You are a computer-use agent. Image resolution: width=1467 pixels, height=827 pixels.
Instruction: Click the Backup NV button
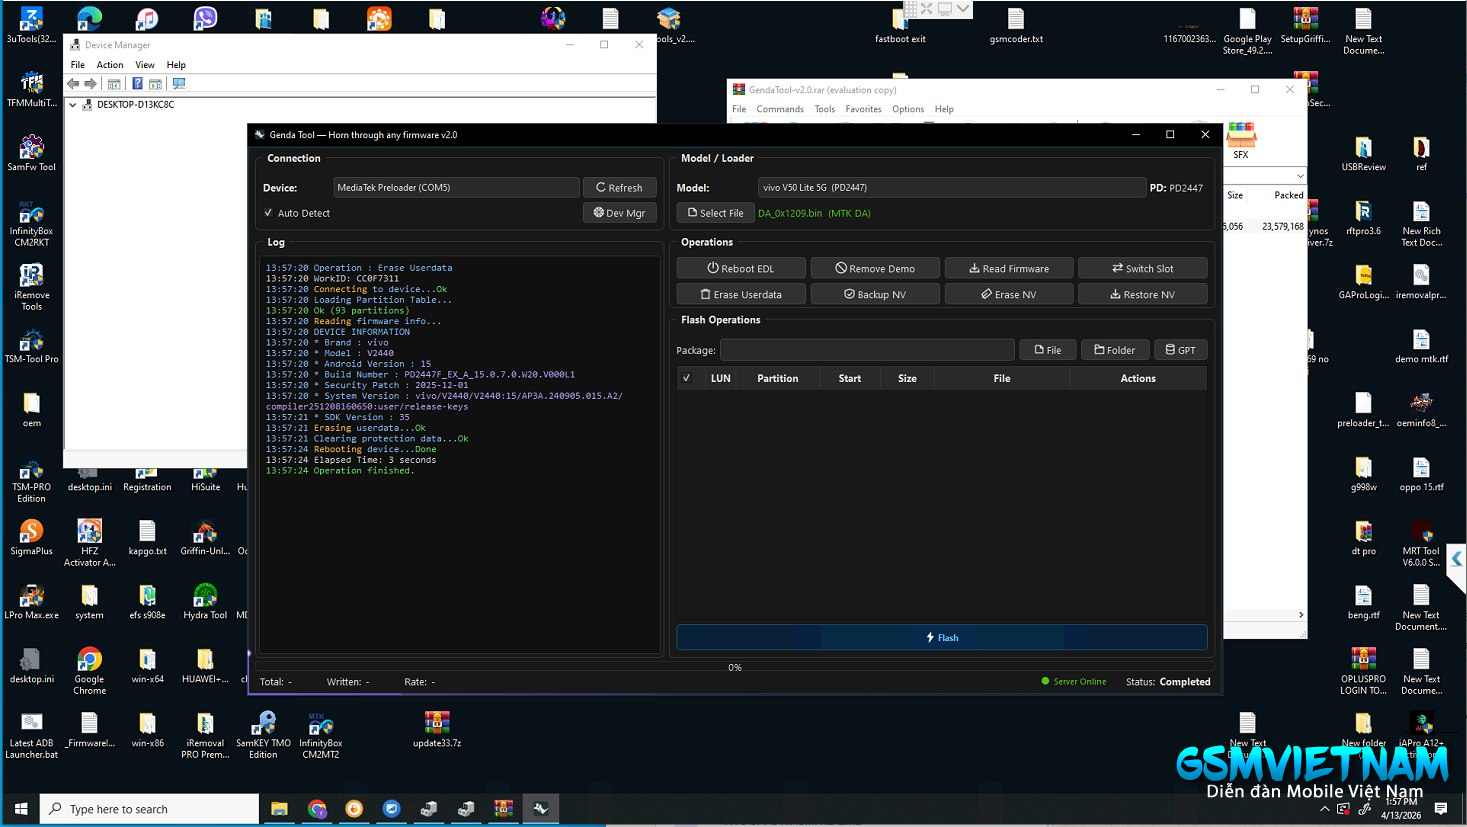click(874, 295)
